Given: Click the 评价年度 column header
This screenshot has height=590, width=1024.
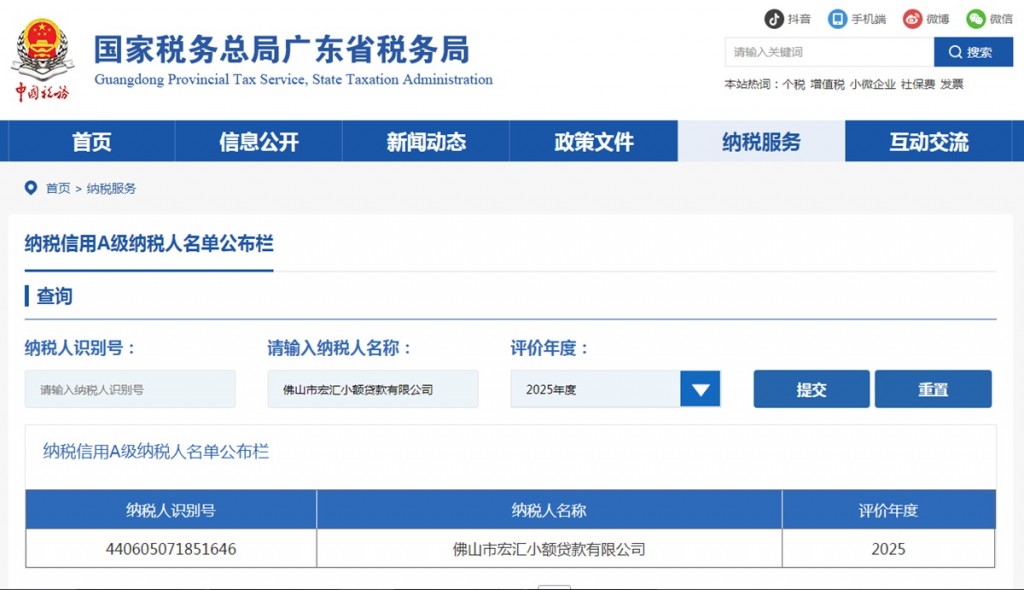Looking at the screenshot, I should pyautogui.click(x=889, y=510).
